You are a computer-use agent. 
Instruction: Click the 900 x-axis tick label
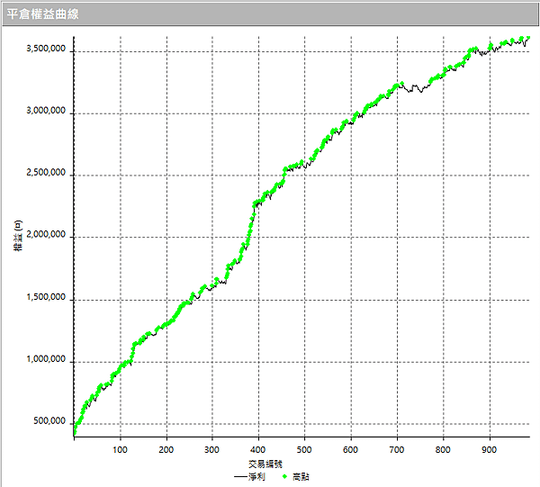(x=489, y=449)
